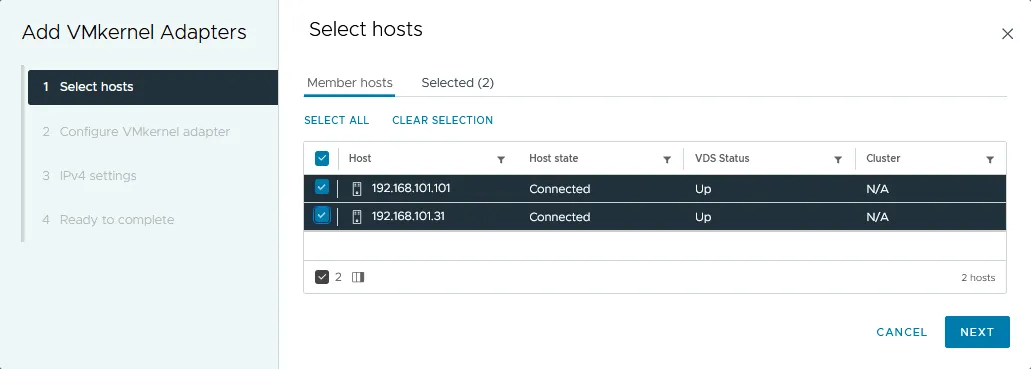
Task: Open the Host column filter icon
Action: 501,159
